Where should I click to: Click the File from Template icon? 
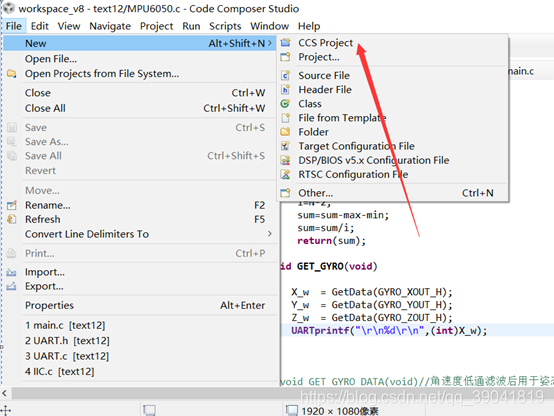285,118
